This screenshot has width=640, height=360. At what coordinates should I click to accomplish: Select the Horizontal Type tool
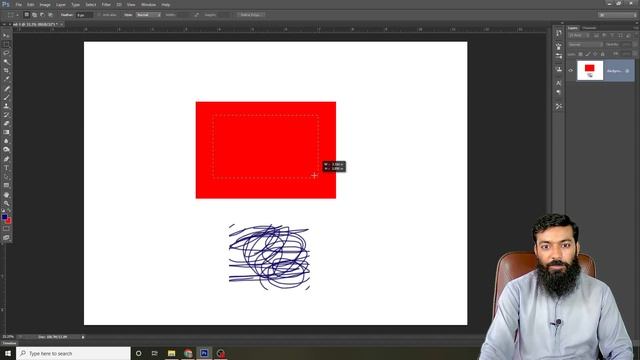pos(6,168)
